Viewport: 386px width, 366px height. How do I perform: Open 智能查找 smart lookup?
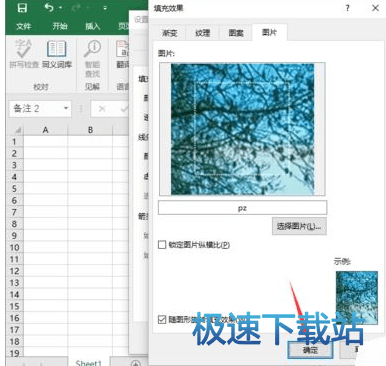[x=92, y=59]
